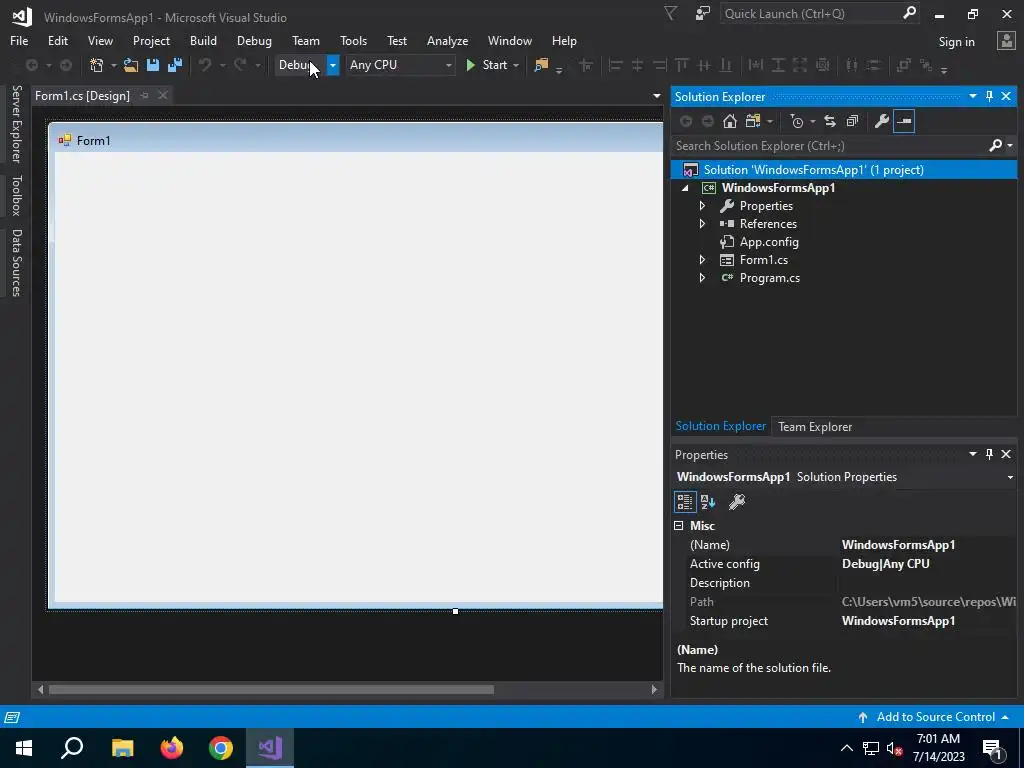Expand the Program.cs node
This screenshot has height=768, width=1024.
702,278
